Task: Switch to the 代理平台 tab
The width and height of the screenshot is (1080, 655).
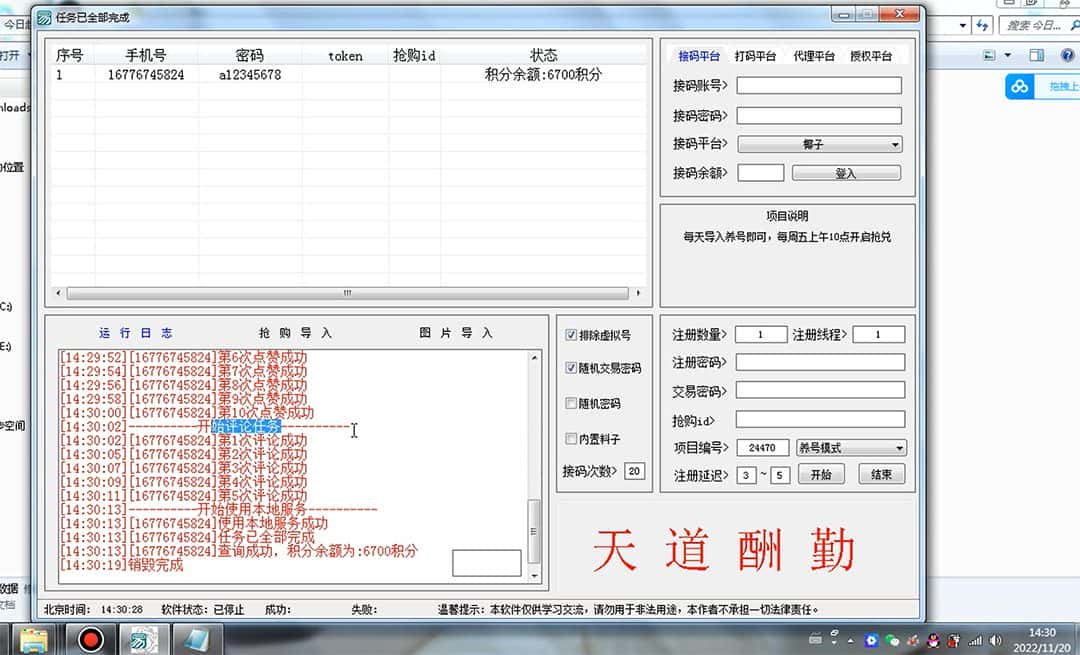Action: (x=813, y=57)
